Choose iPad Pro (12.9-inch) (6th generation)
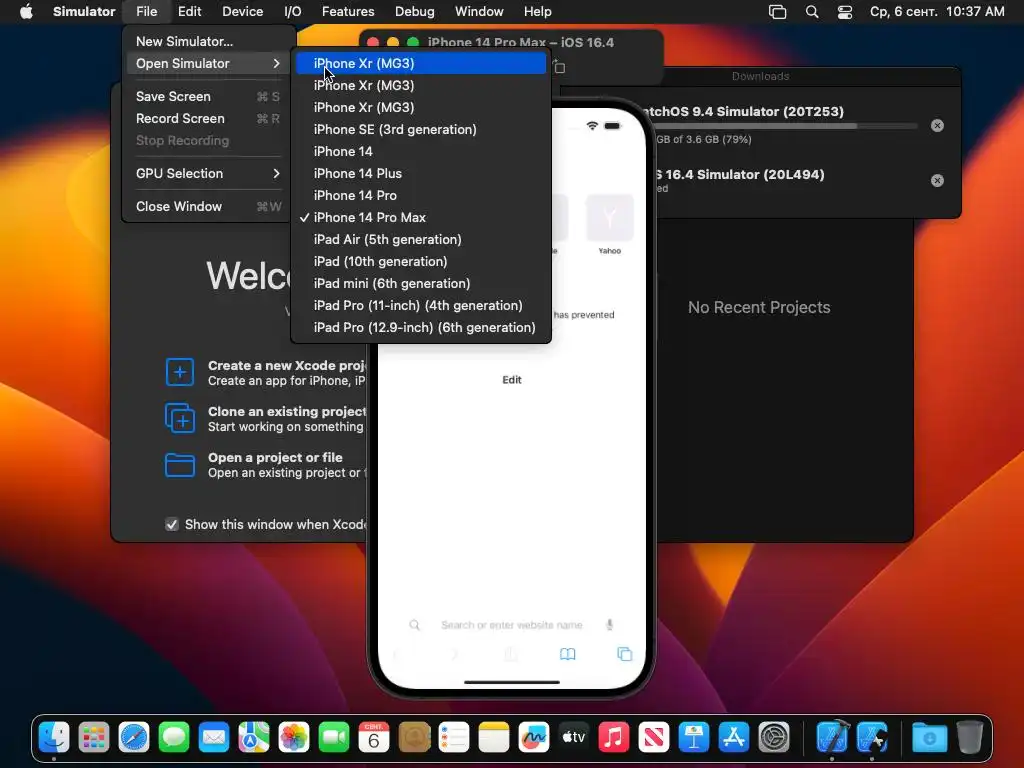Screen dimensions: 1024x768 click(421, 328)
